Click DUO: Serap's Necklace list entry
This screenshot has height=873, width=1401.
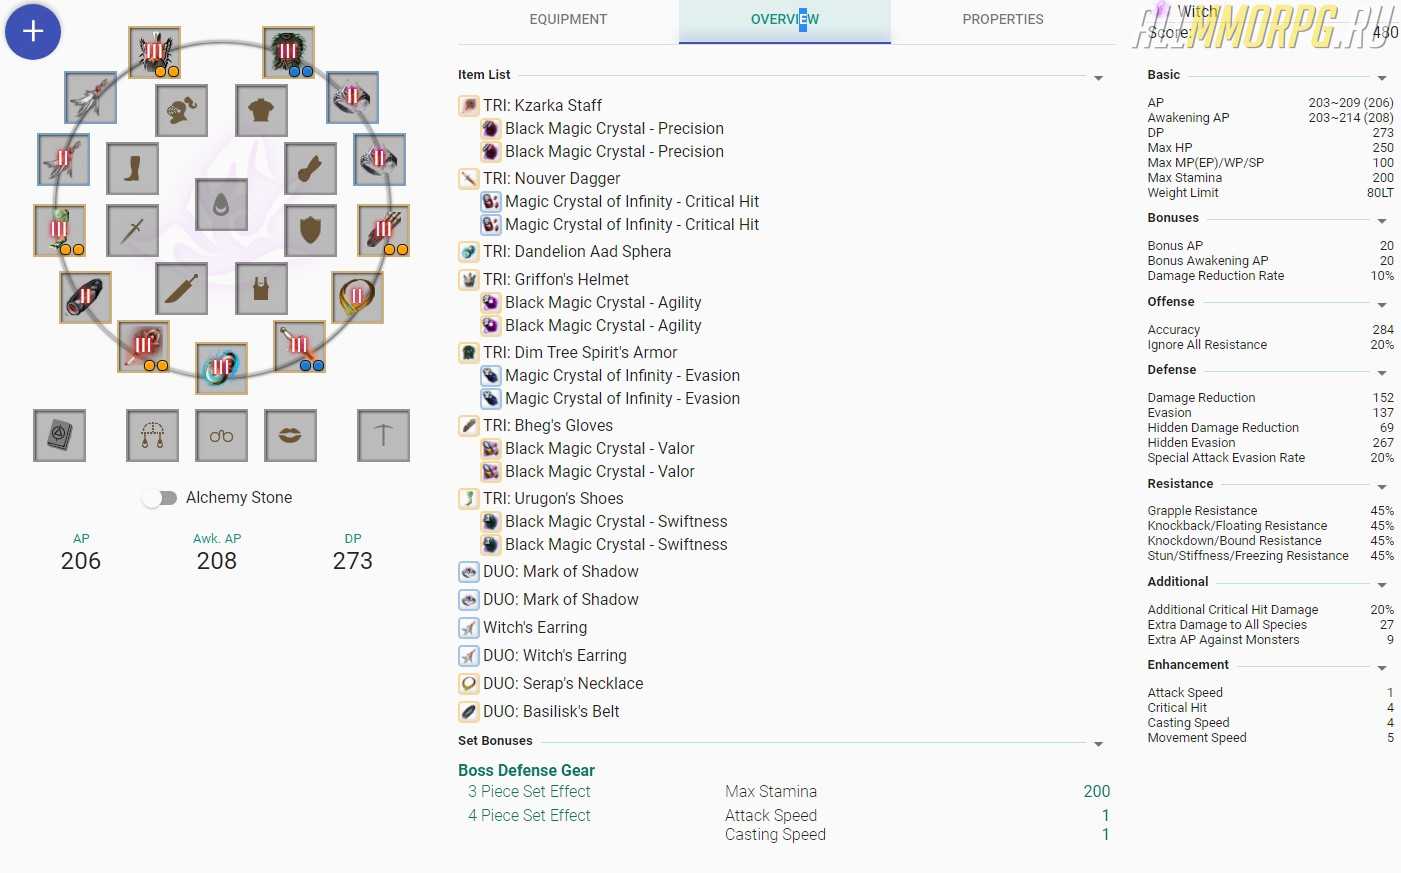tap(563, 683)
